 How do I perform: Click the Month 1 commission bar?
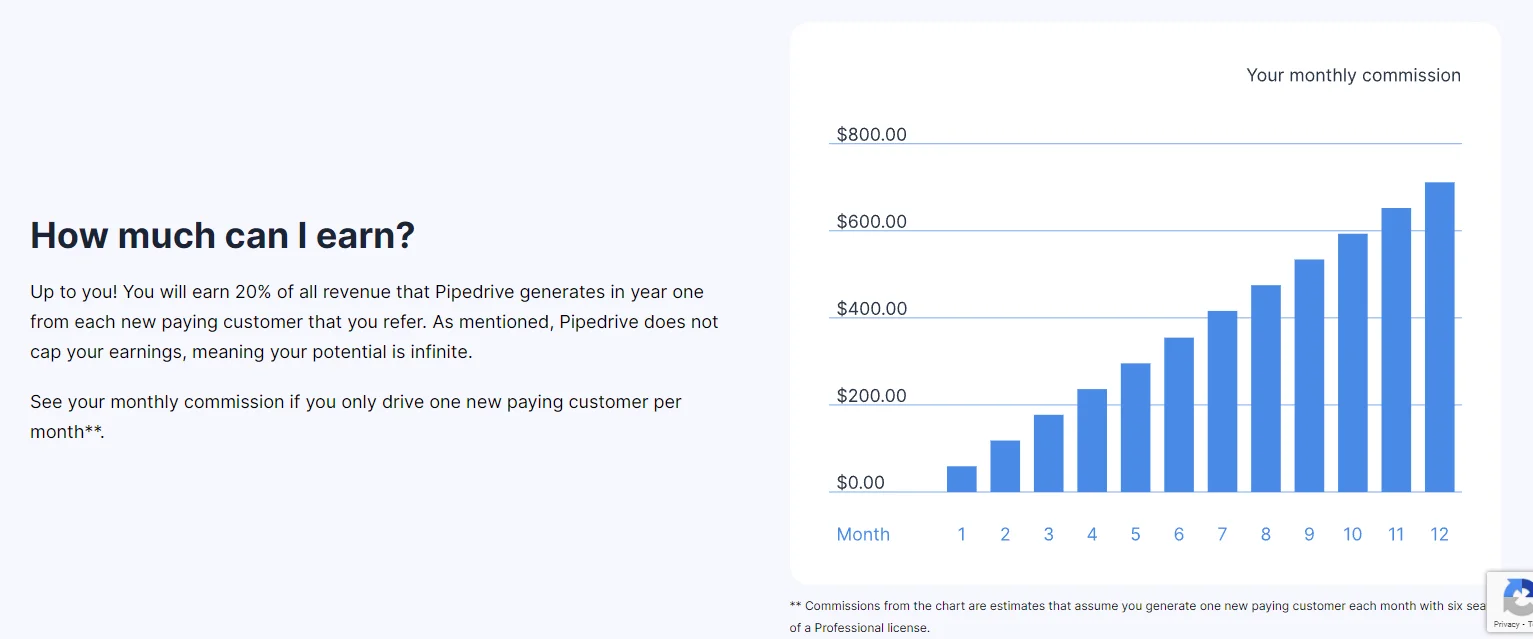point(962,479)
